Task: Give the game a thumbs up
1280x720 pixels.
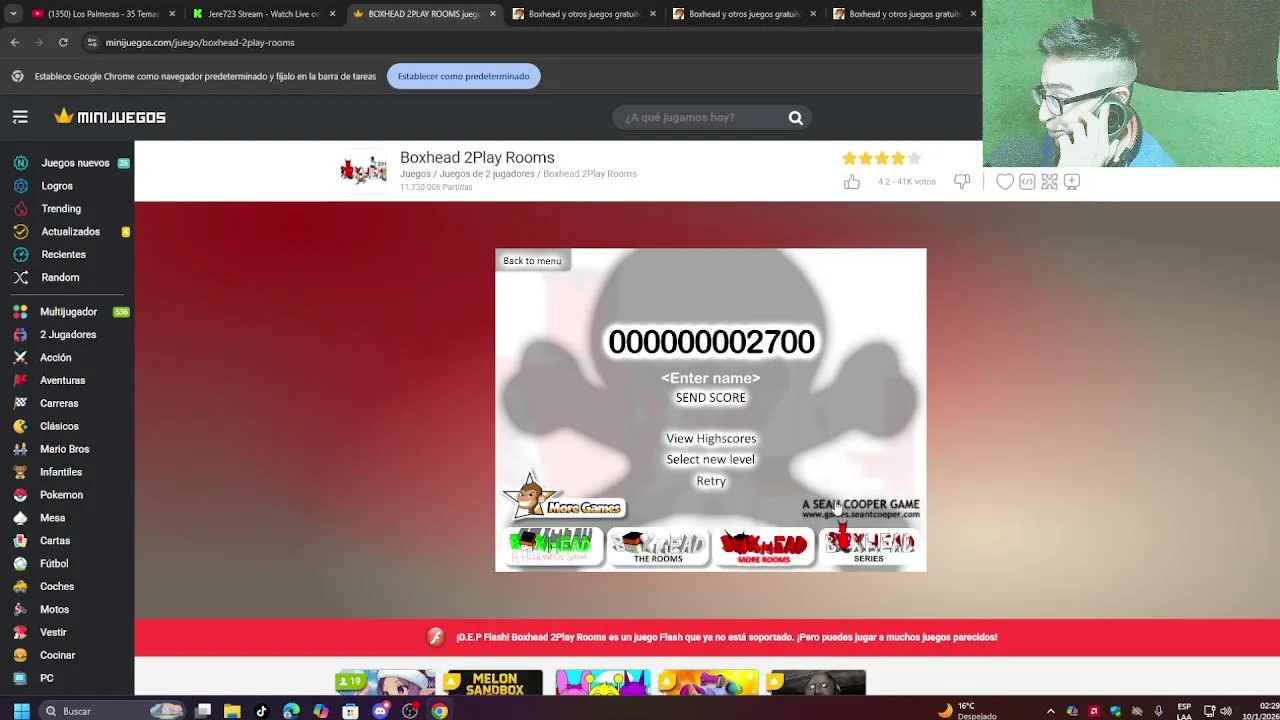Action: pos(851,182)
